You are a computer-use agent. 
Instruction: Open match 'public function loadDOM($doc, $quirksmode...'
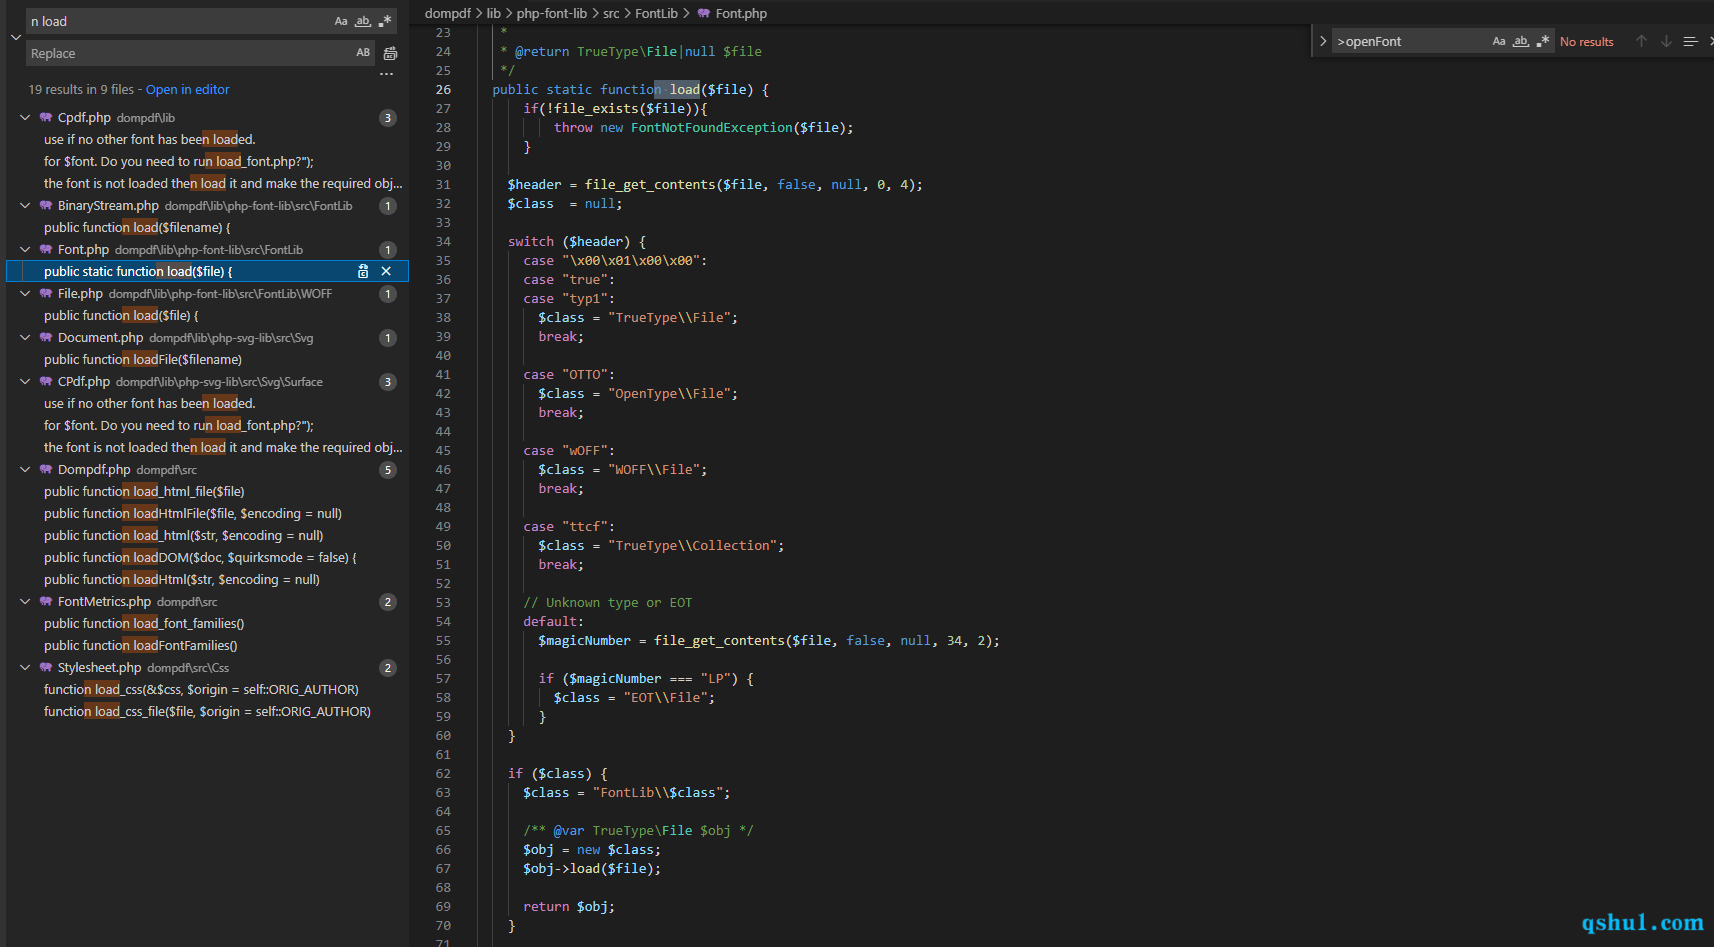[200, 557]
